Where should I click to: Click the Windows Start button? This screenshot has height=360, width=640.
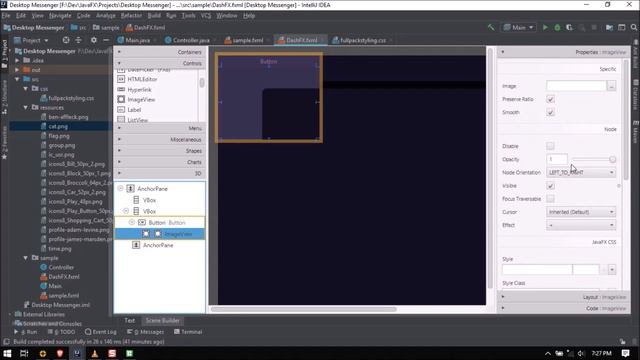(x=7, y=353)
